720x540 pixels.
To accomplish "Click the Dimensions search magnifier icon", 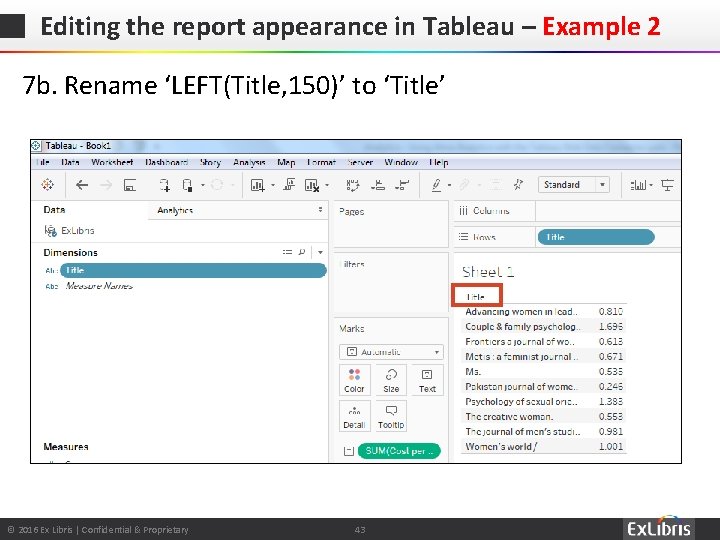I will [x=301, y=252].
